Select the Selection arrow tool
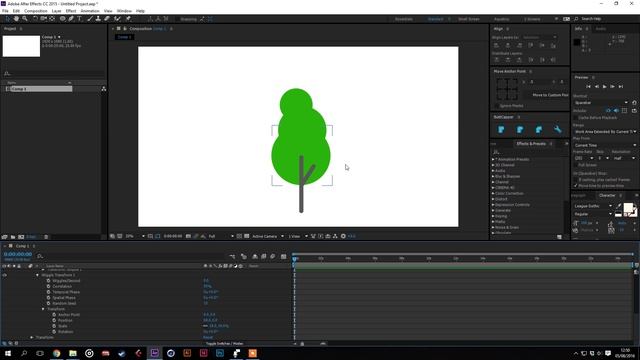Image resolution: width=640 pixels, height=360 pixels. coord(7,19)
